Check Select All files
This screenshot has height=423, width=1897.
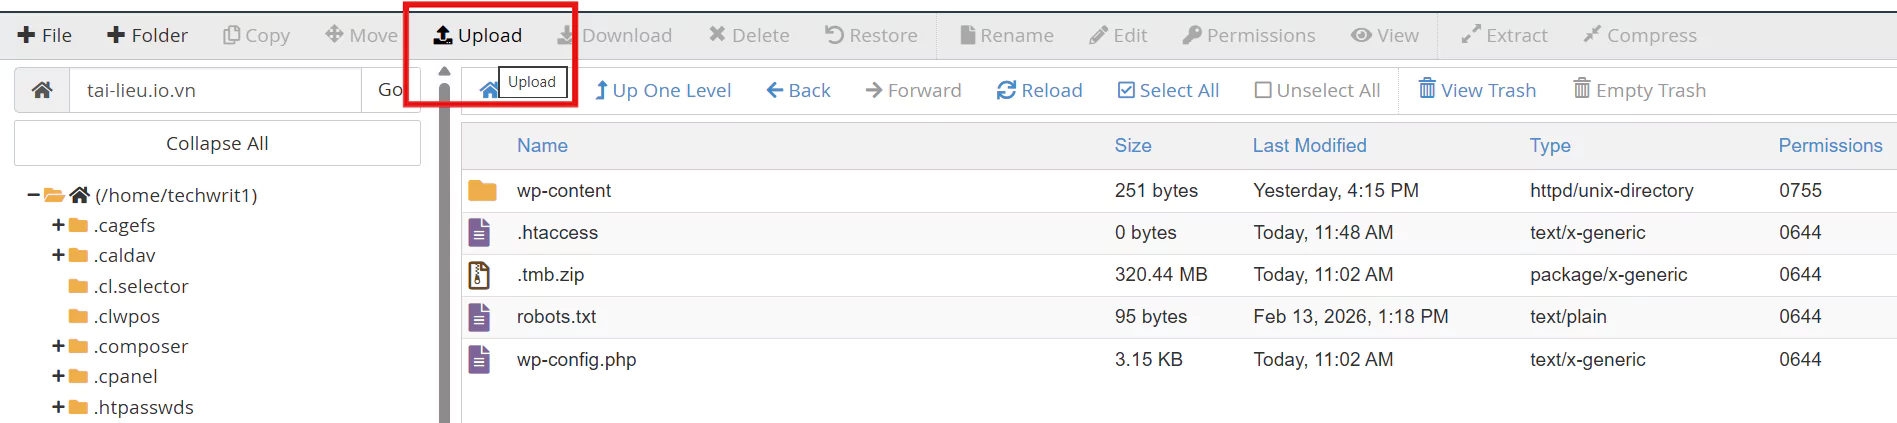click(1168, 90)
